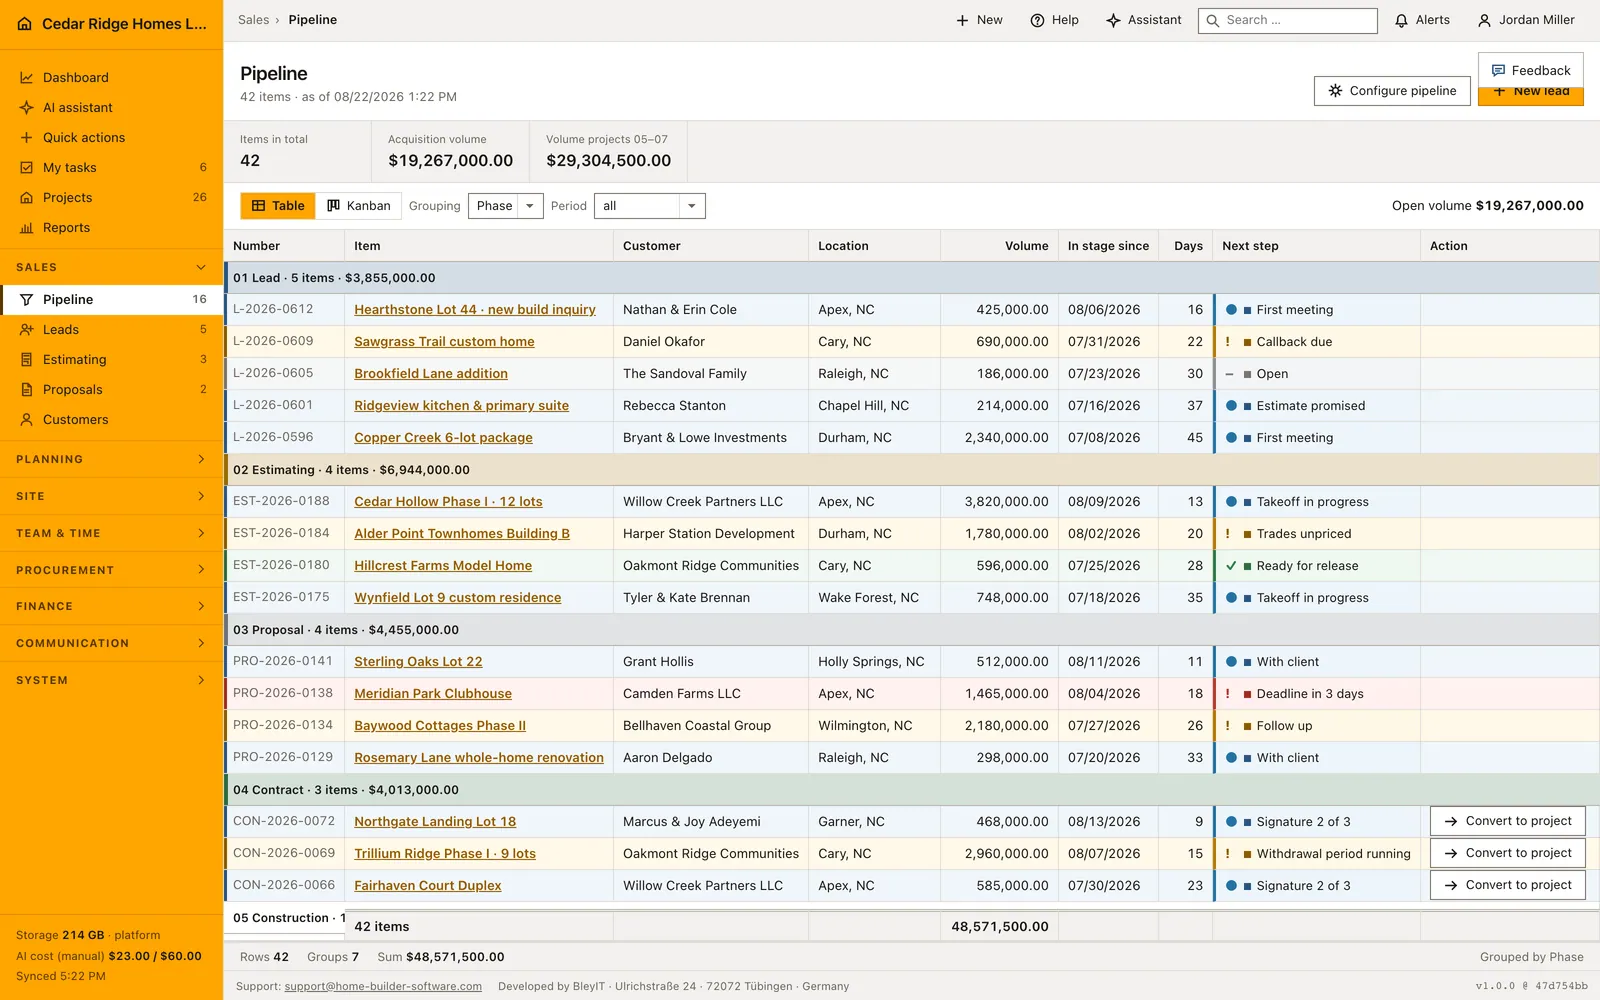Open the Proposals sidebar item
The image size is (1600, 1000).
click(x=111, y=390)
